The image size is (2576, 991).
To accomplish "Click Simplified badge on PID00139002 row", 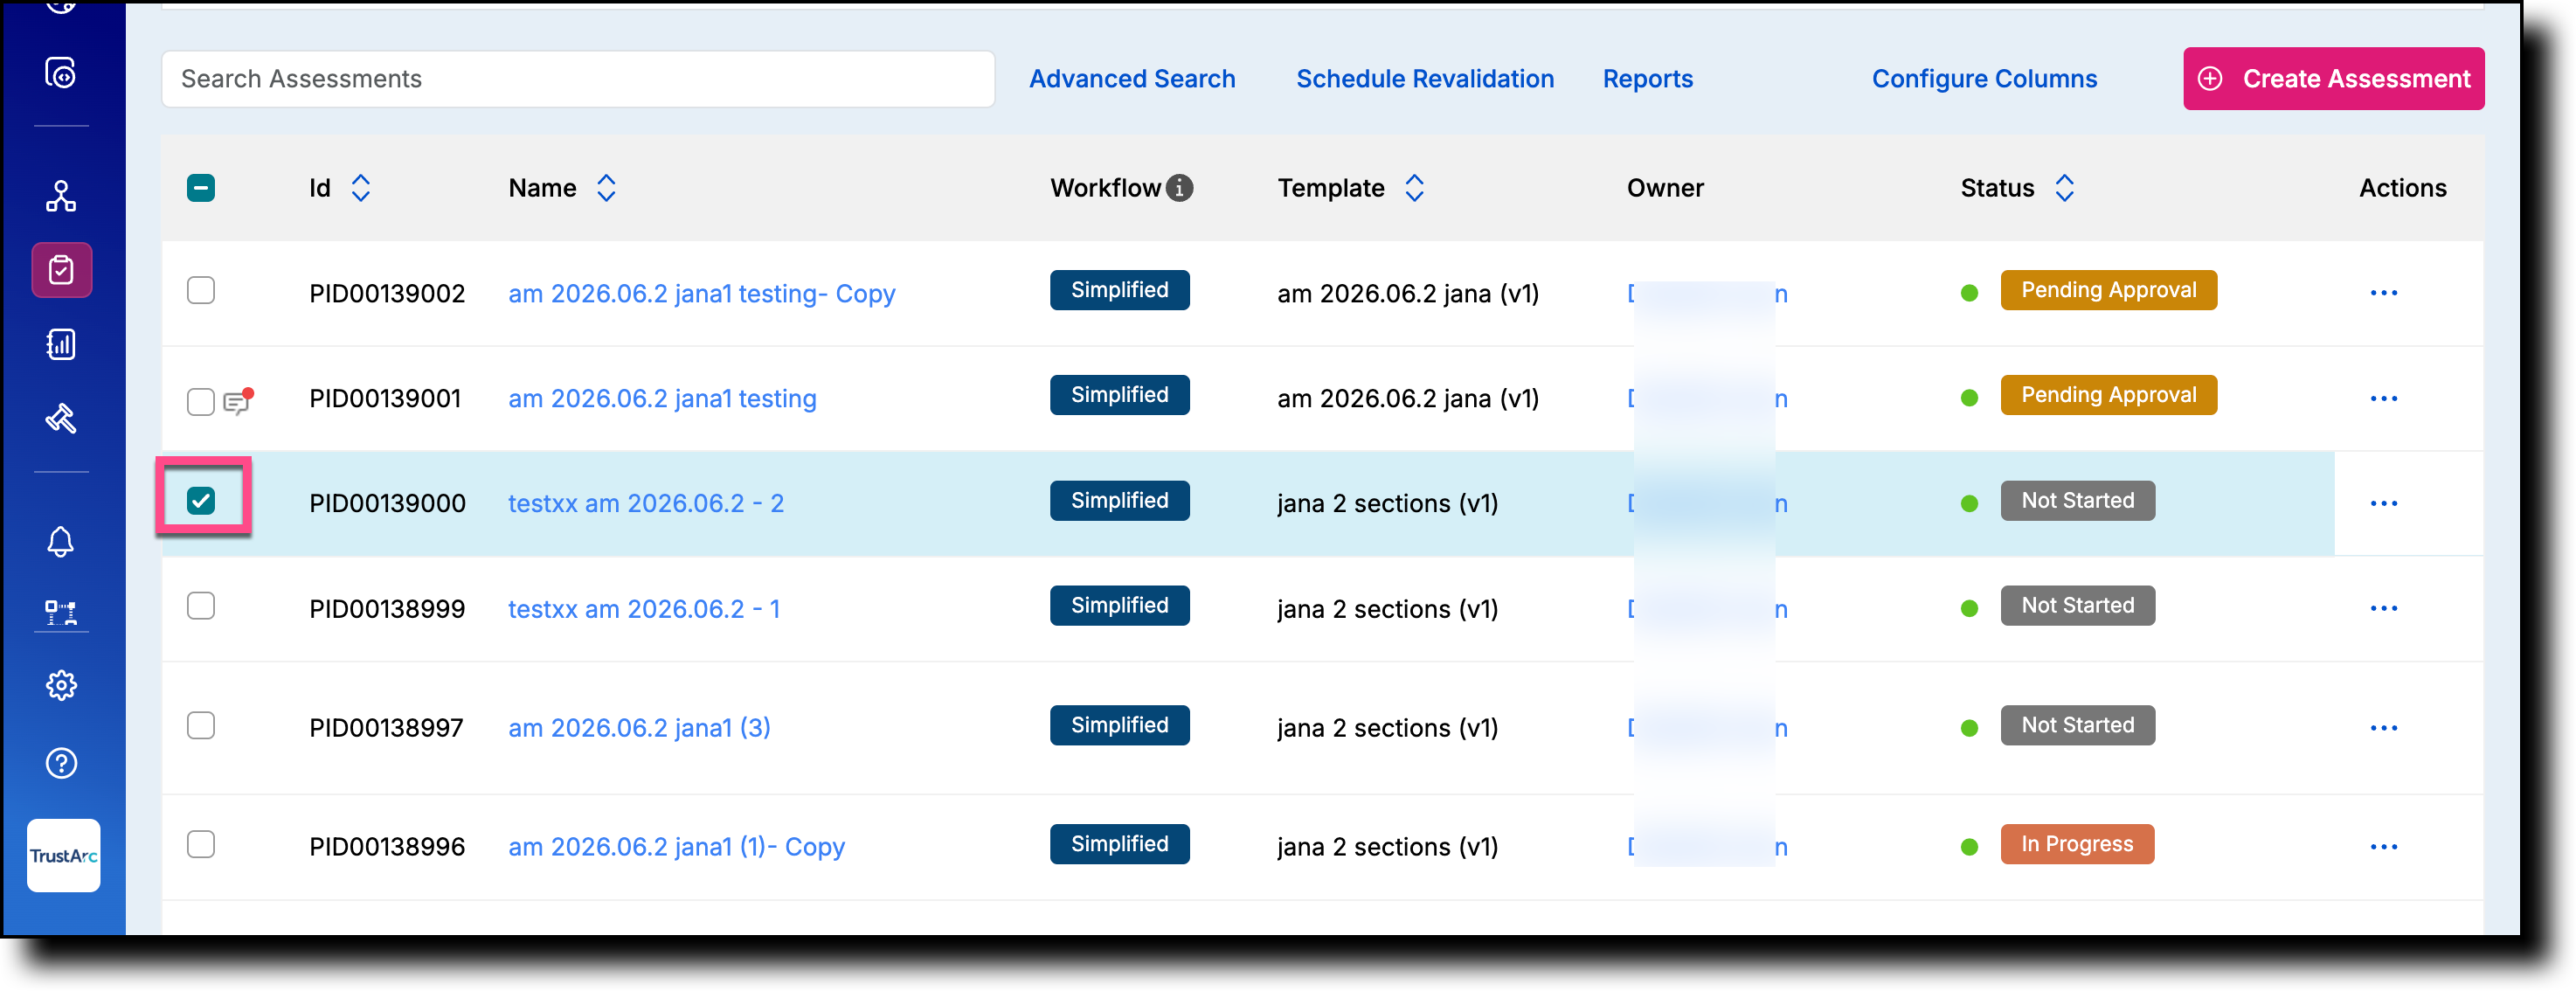I will pos(1120,290).
